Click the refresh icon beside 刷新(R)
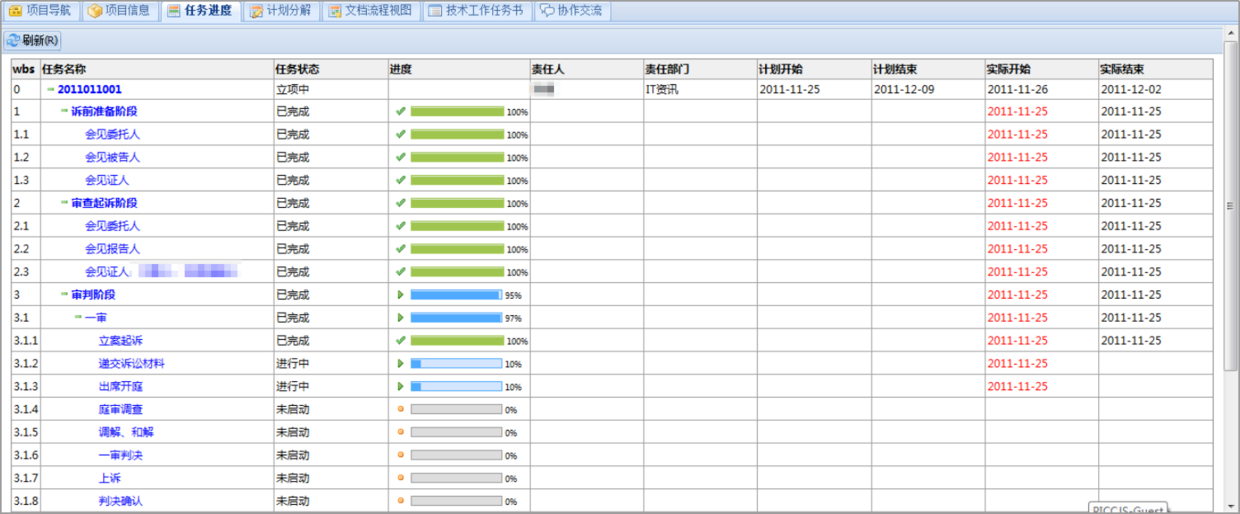Image resolution: width=1240 pixels, height=514 pixels. [x=13, y=41]
